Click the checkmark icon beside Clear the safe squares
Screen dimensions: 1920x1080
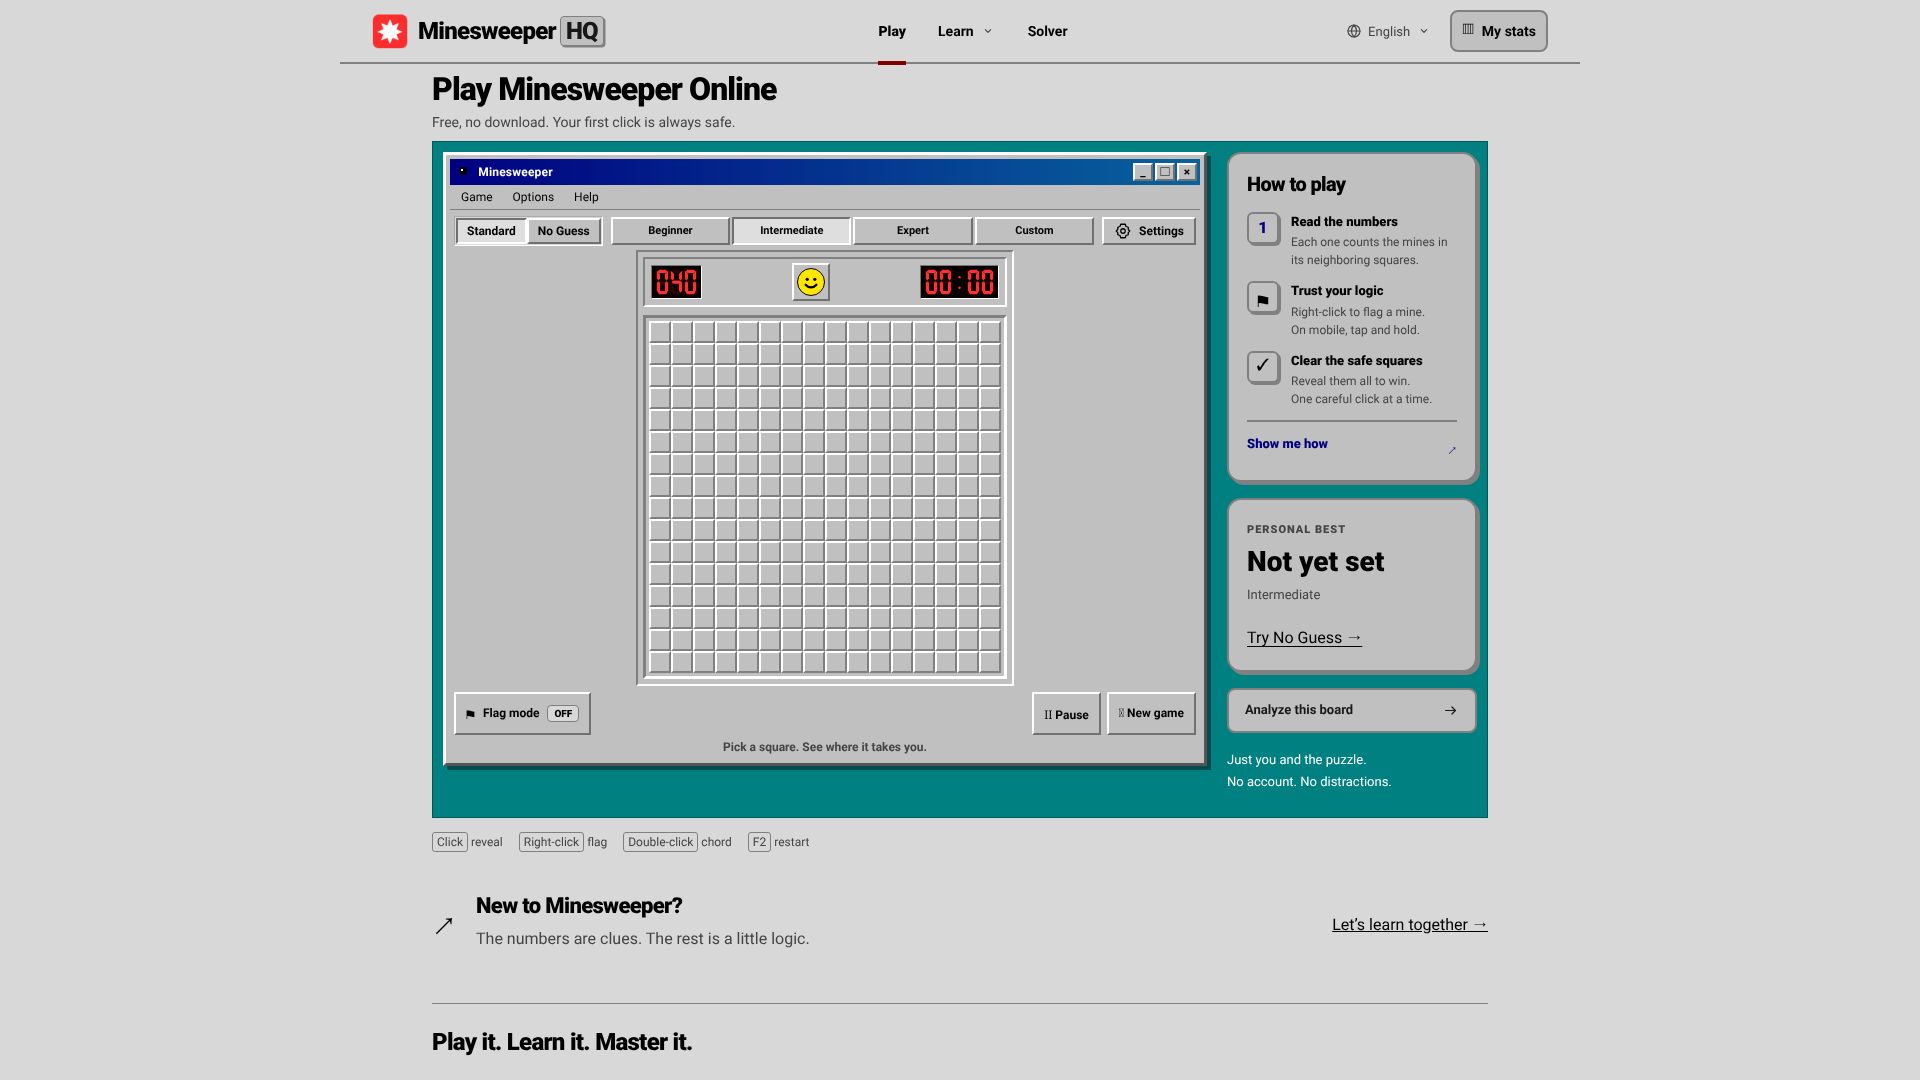click(x=1263, y=367)
